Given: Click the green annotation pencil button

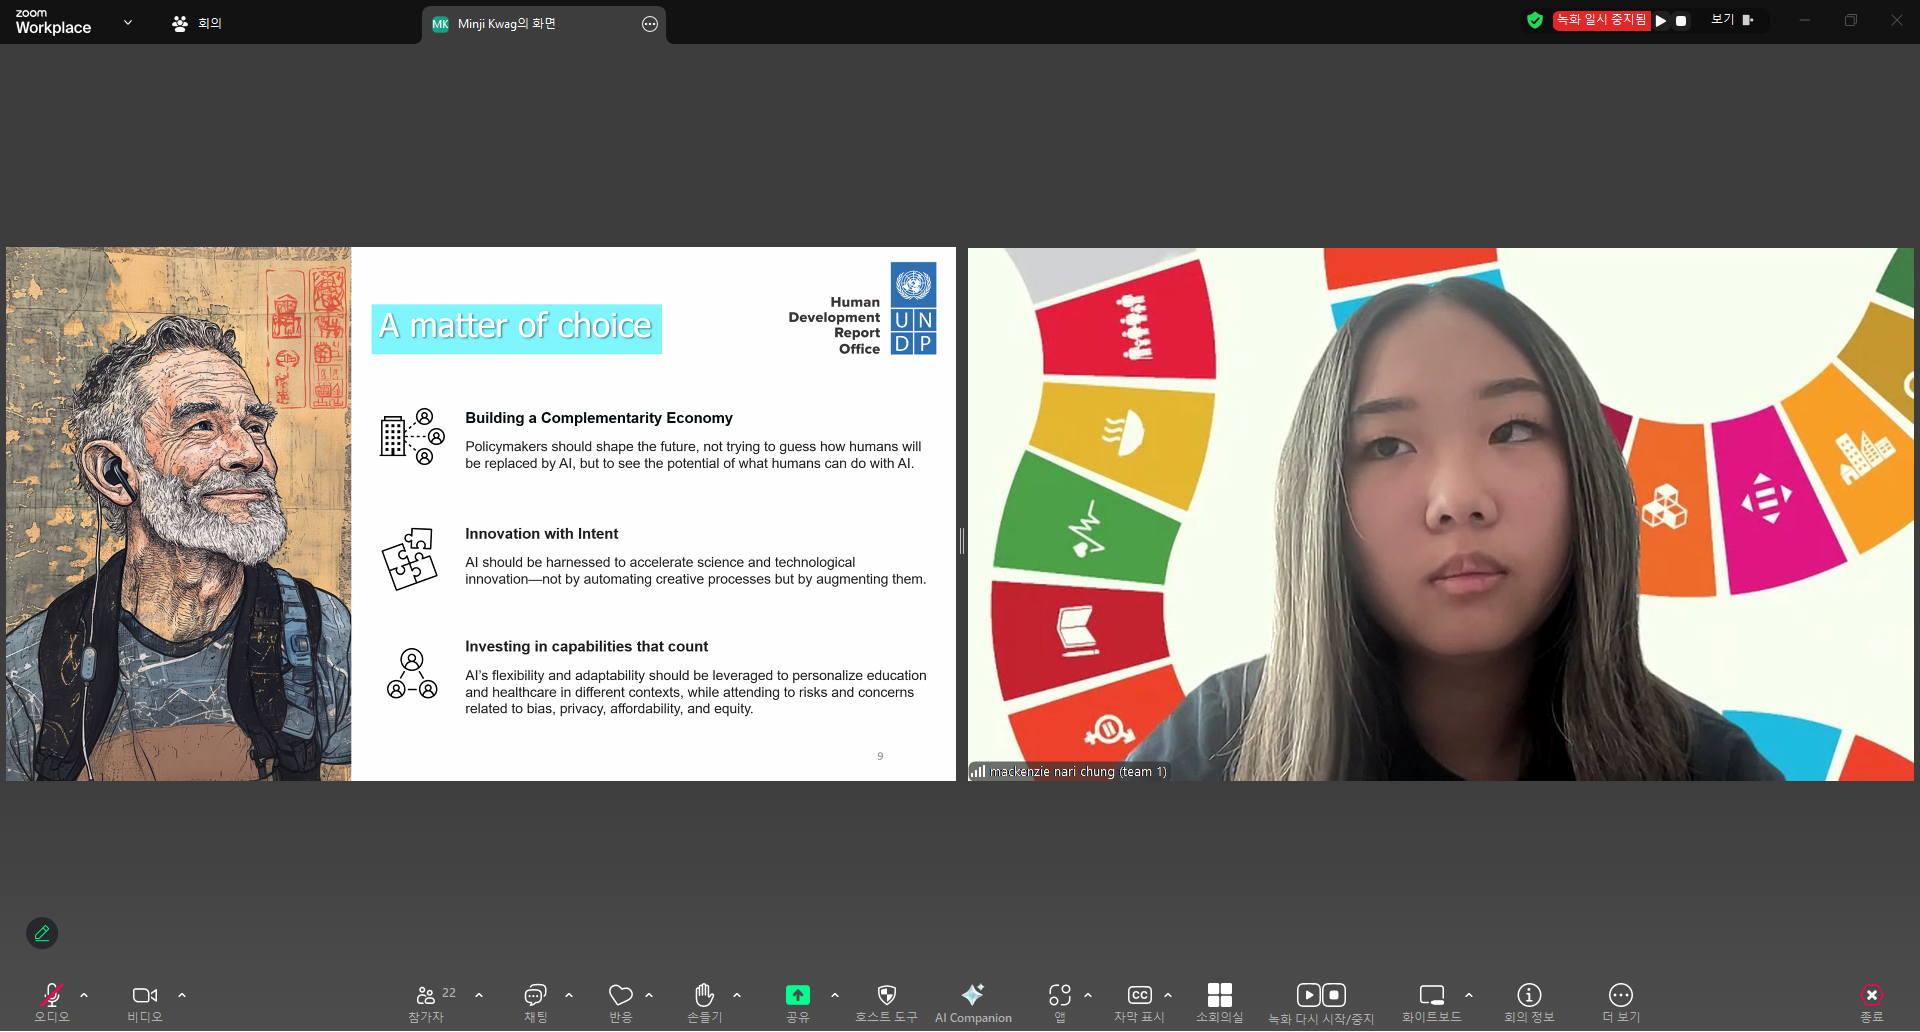Looking at the screenshot, I should click(x=42, y=933).
